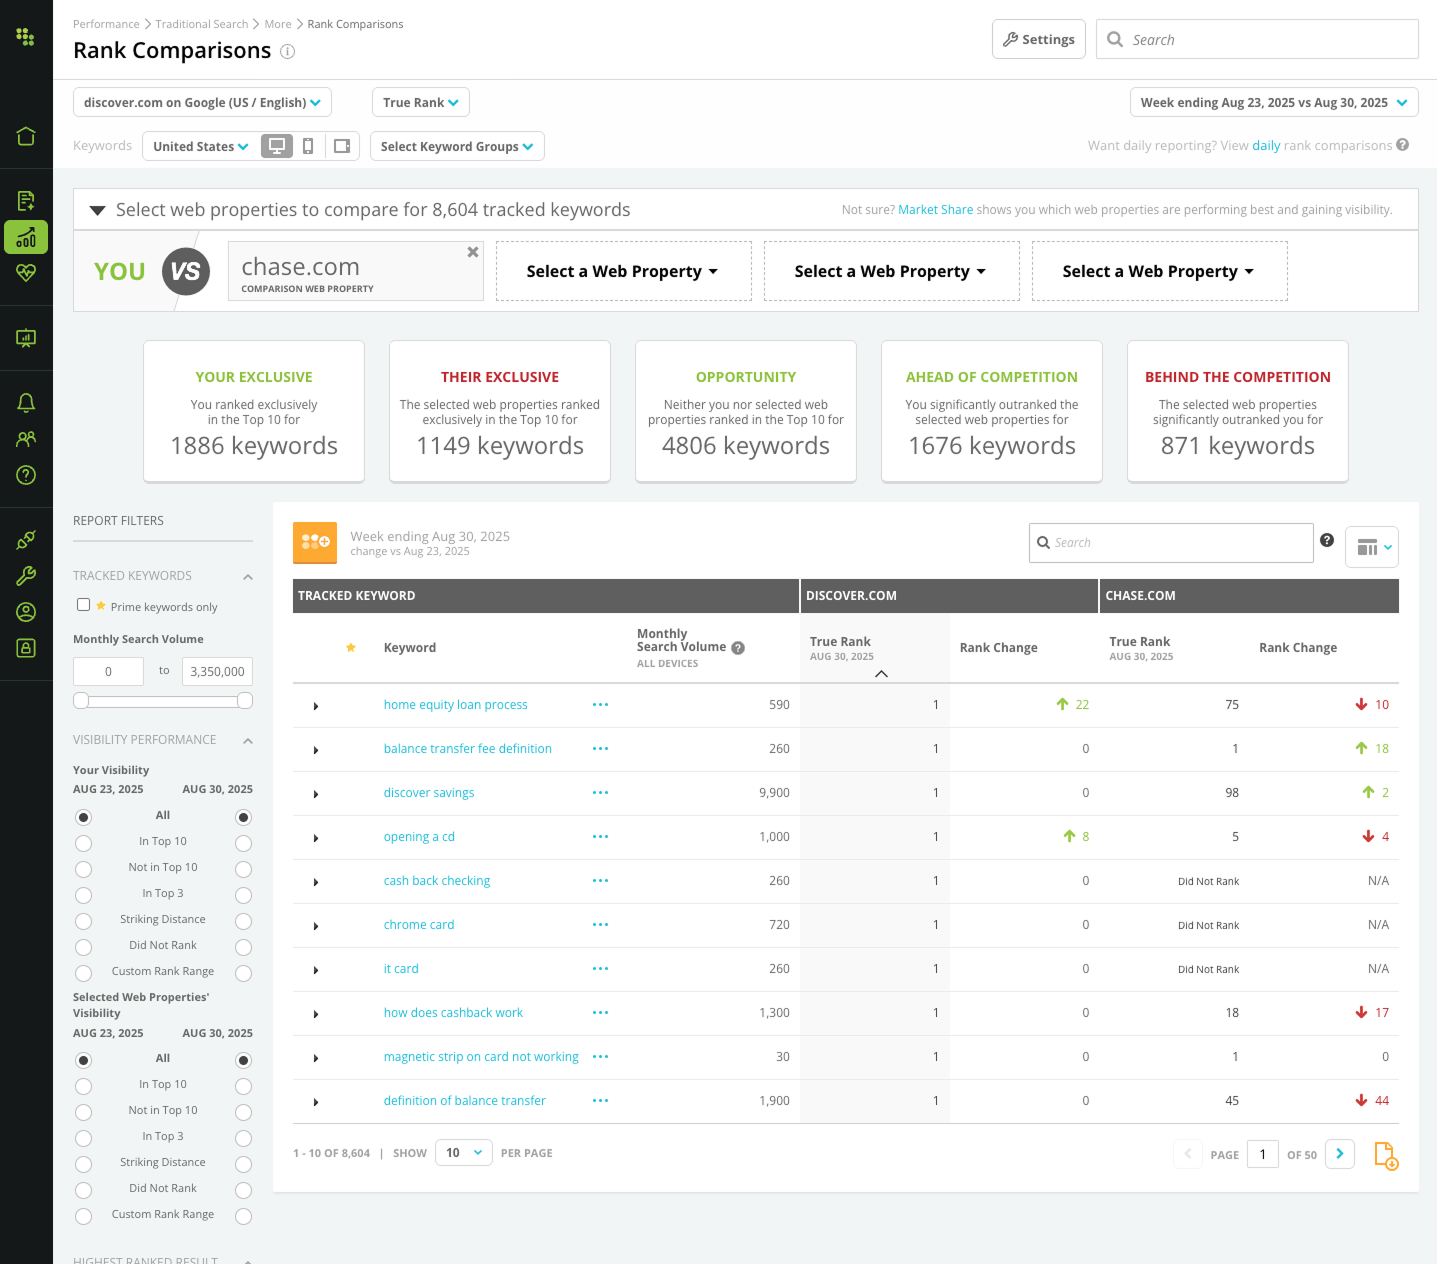Open the Select Keyword Groups dropdown
The width and height of the screenshot is (1437, 1264).
(x=457, y=146)
